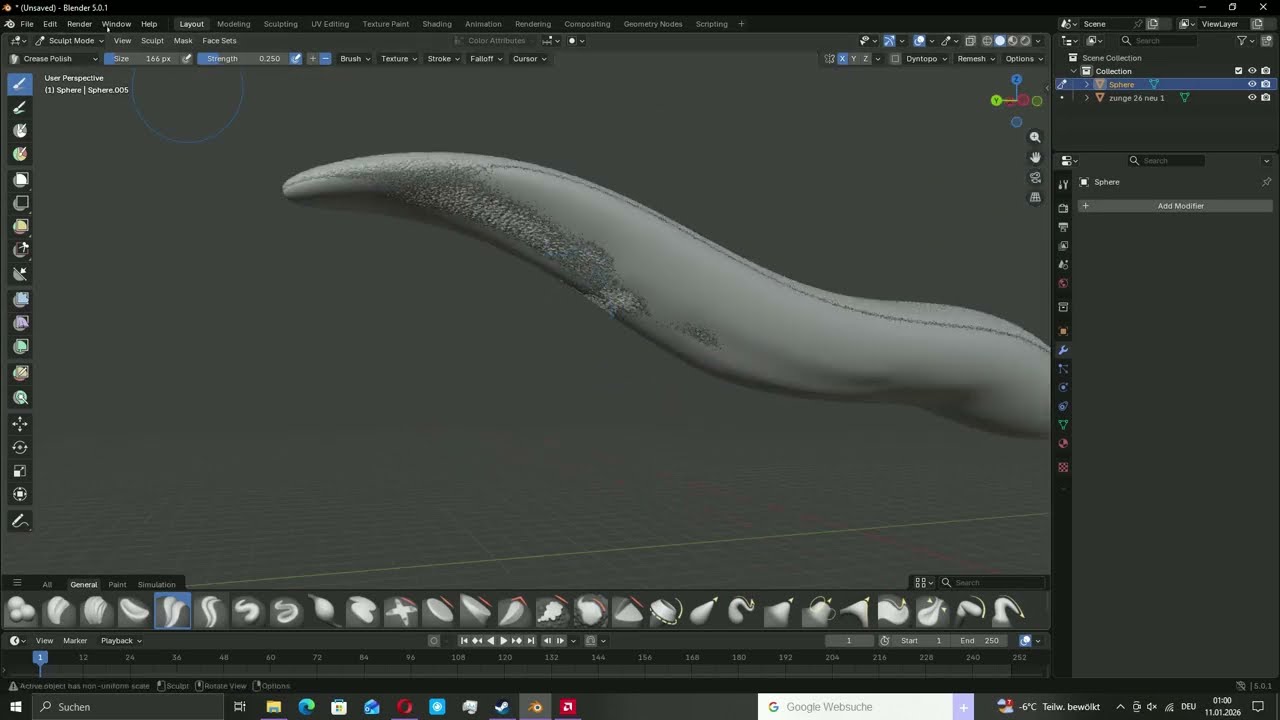Expand the Texture settings dropdown
Image resolution: width=1280 pixels, height=720 pixels.
(399, 59)
